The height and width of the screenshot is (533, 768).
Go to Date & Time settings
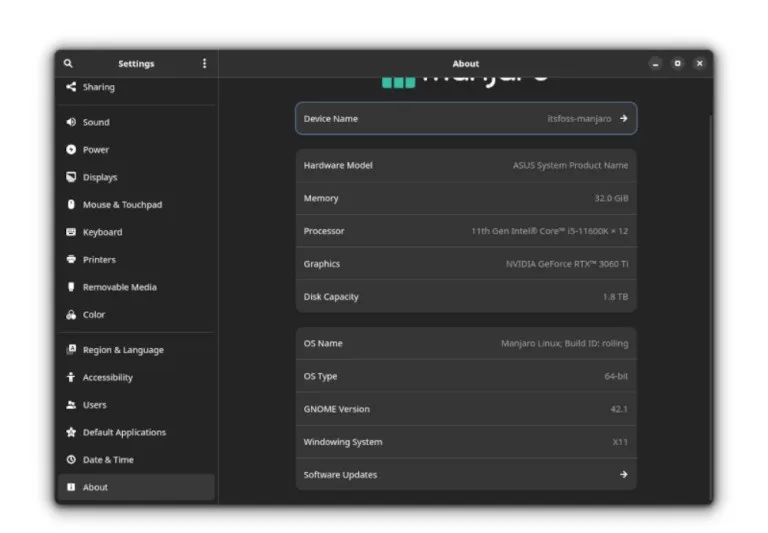click(136, 460)
